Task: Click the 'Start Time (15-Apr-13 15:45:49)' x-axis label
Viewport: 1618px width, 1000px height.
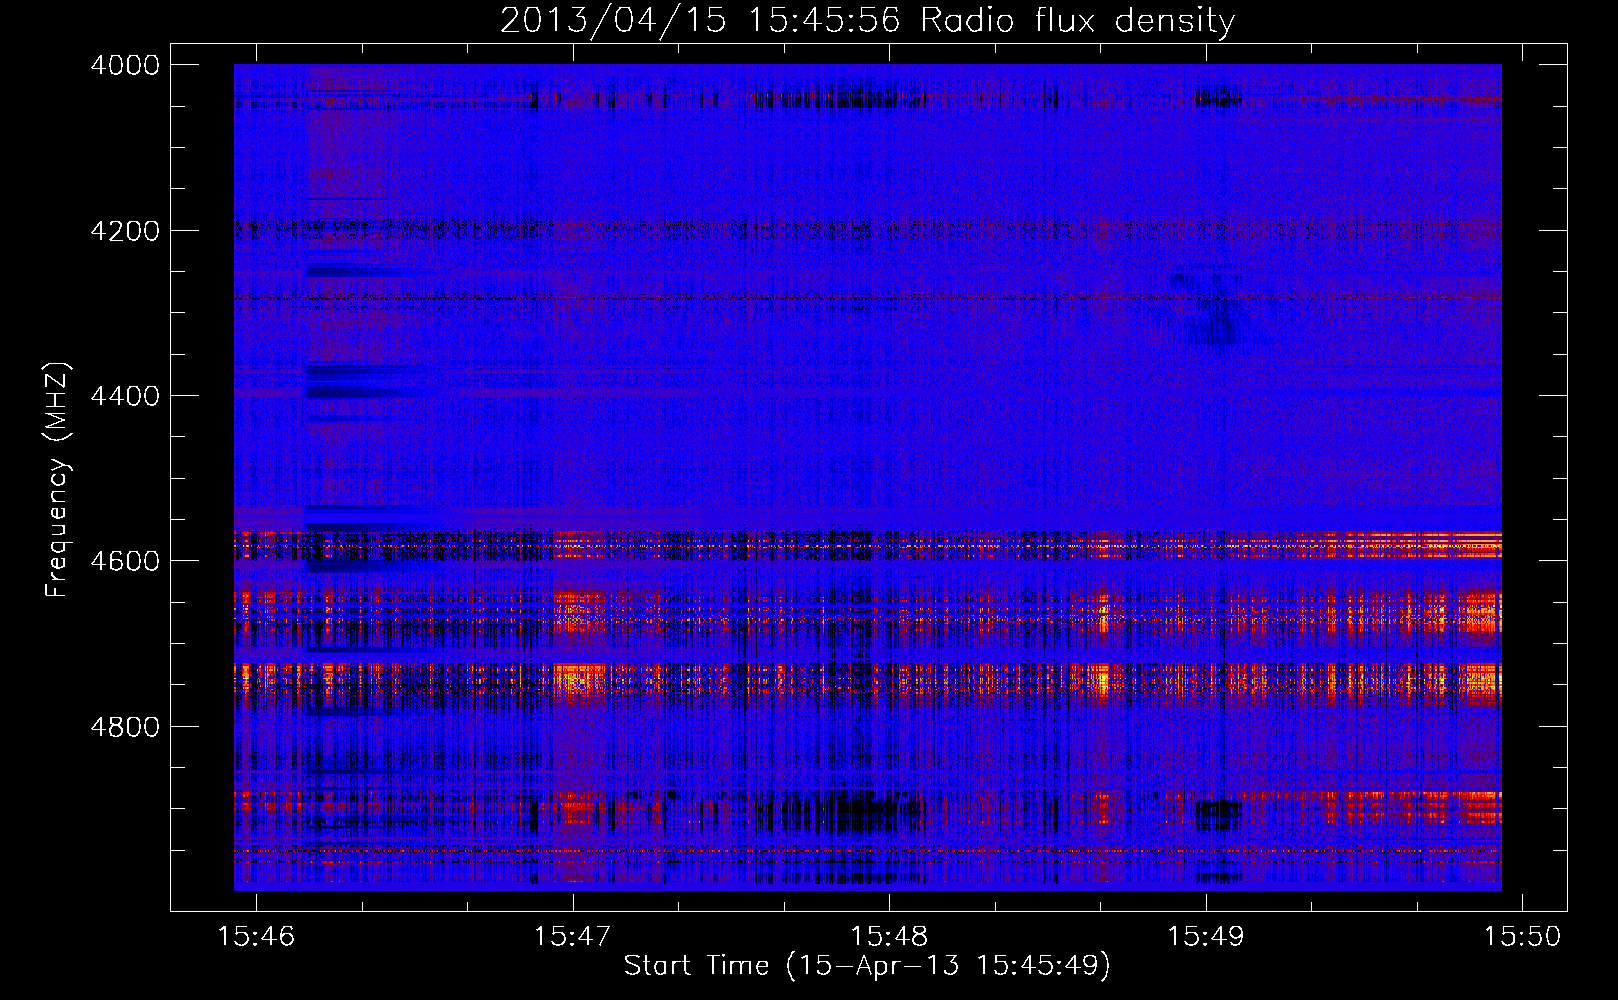Action: [867, 965]
